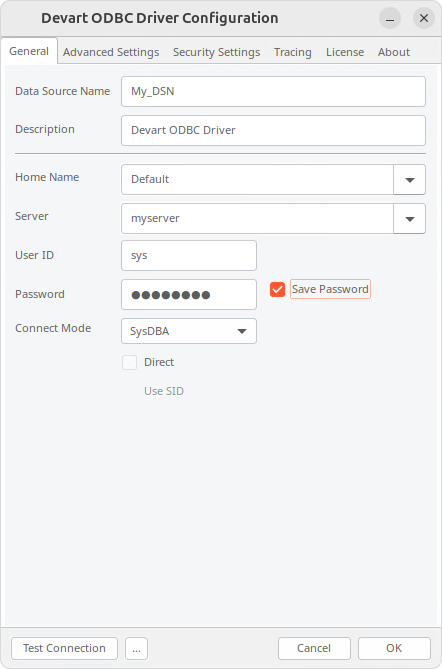442x669 pixels.
Task: Minimize the Devart ODBC Driver Configuration window
Action: point(390,18)
